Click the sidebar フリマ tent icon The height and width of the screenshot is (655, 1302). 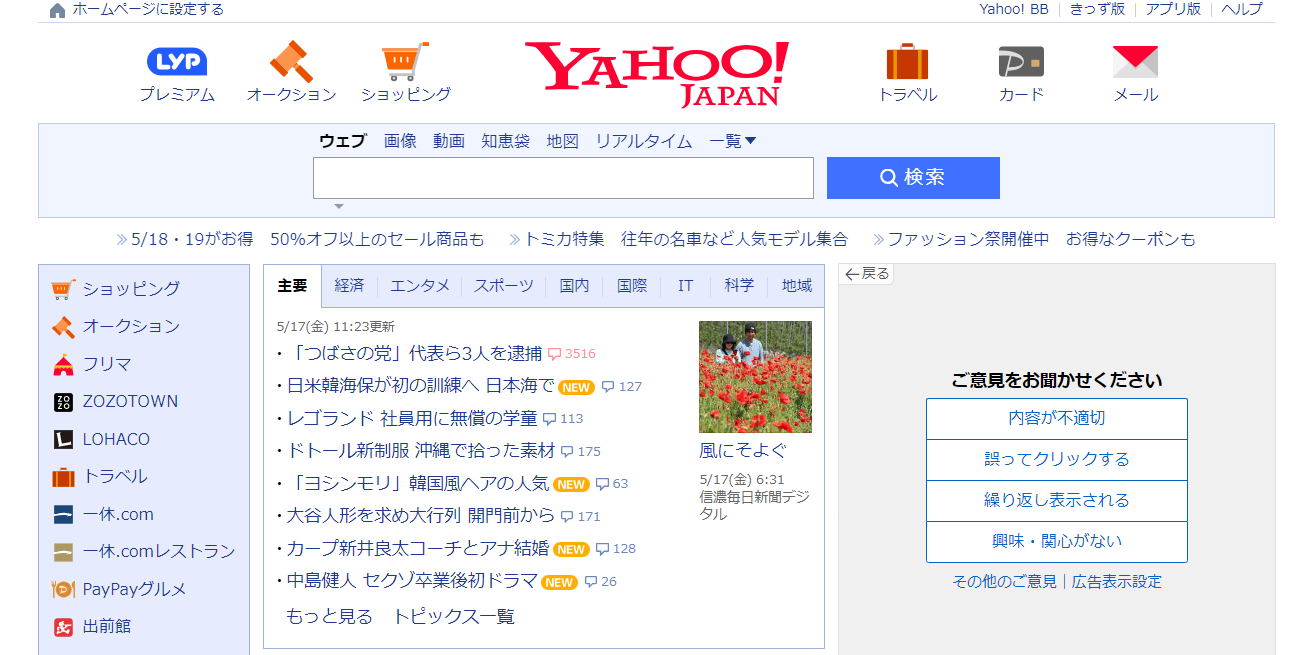[x=63, y=364]
